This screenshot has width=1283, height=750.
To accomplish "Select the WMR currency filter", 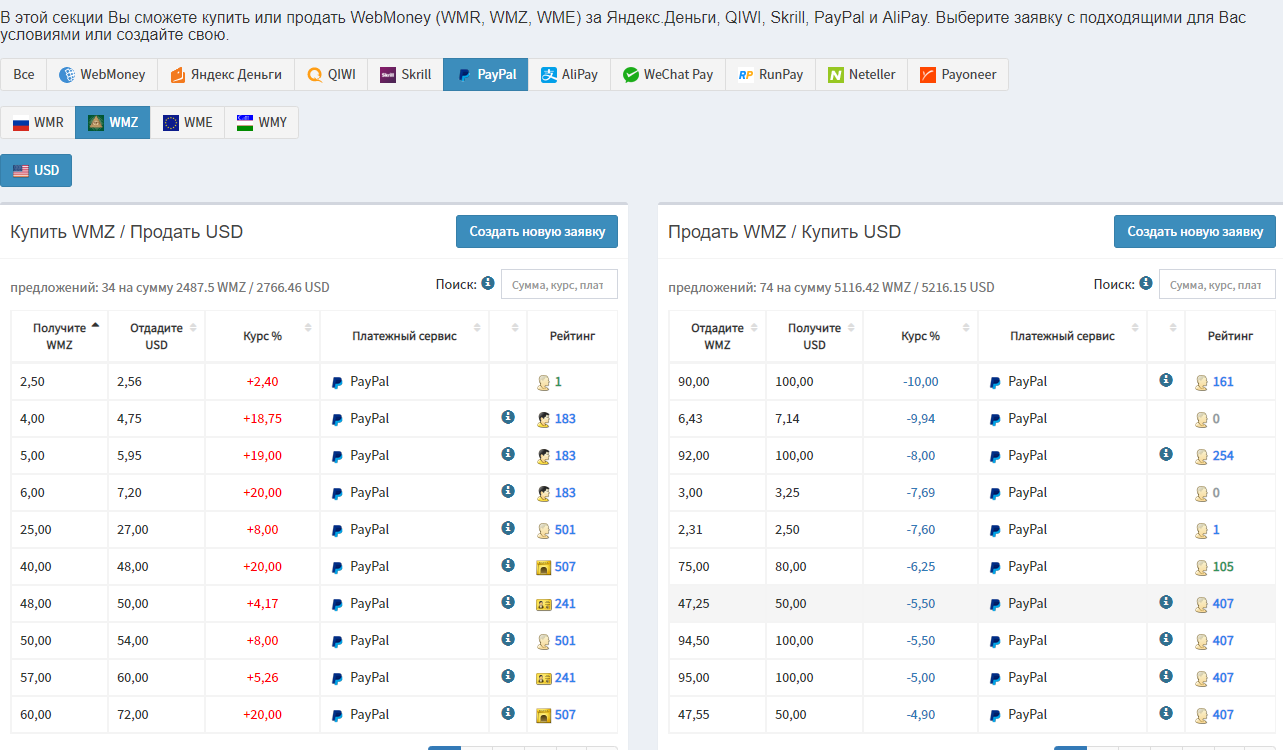I will click(x=38, y=123).
